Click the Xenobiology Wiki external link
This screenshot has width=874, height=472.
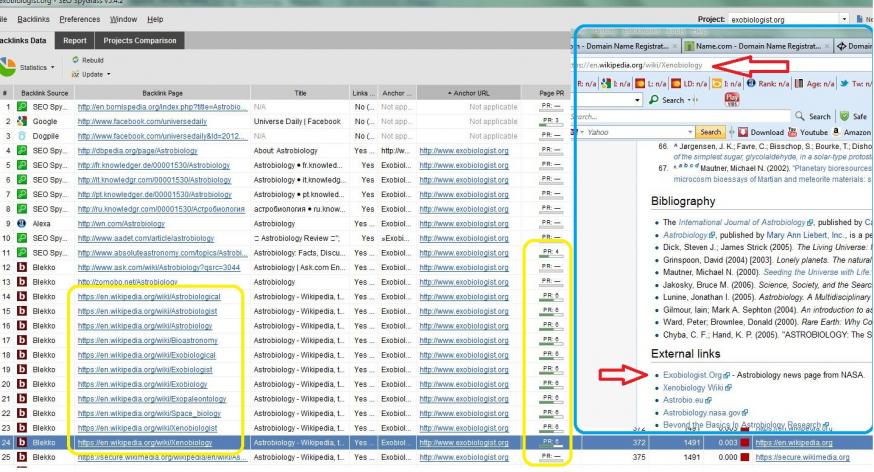coord(693,387)
